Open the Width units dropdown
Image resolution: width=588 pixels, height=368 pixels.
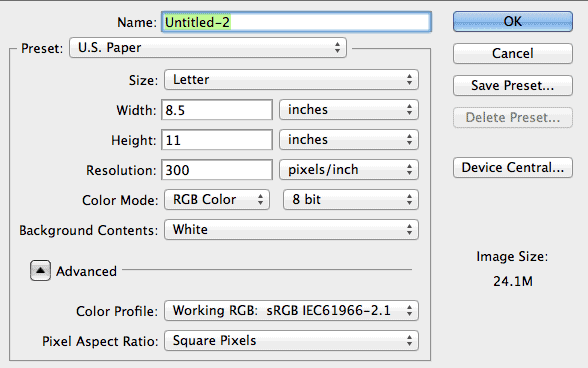349,110
